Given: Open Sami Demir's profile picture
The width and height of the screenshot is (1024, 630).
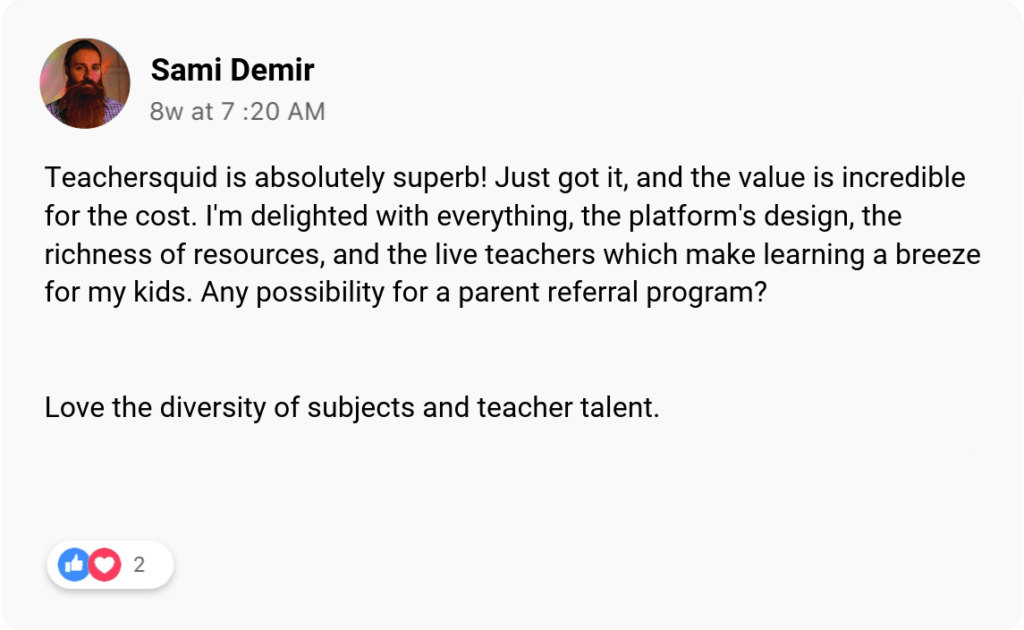Looking at the screenshot, I should (85, 83).
